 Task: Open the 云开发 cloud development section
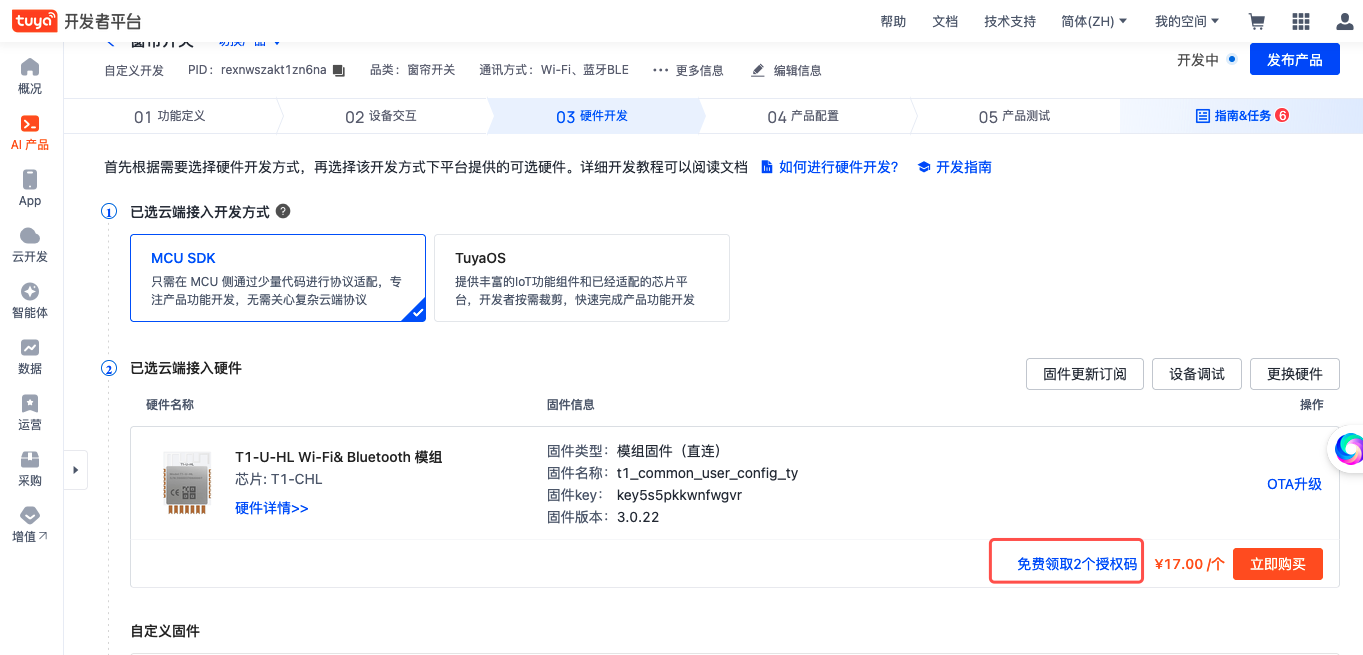click(x=30, y=244)
